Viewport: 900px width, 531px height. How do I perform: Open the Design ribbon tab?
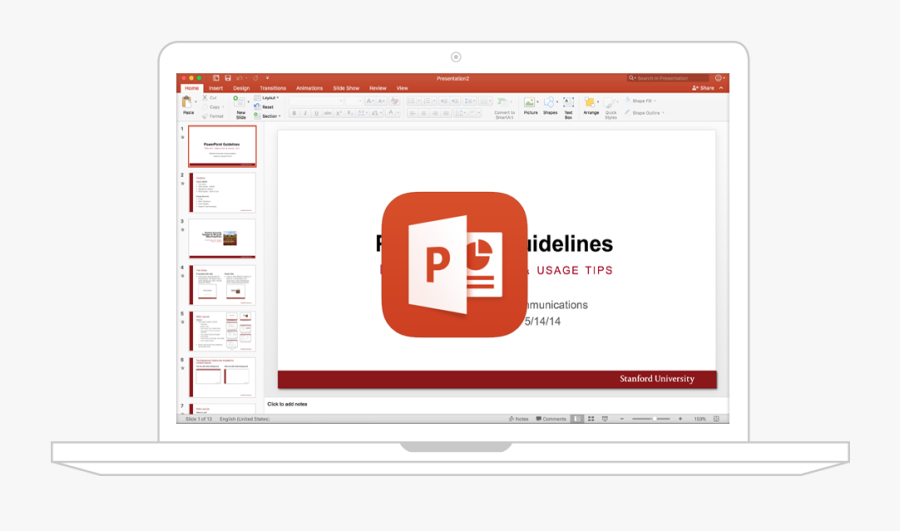pos(241,88)
